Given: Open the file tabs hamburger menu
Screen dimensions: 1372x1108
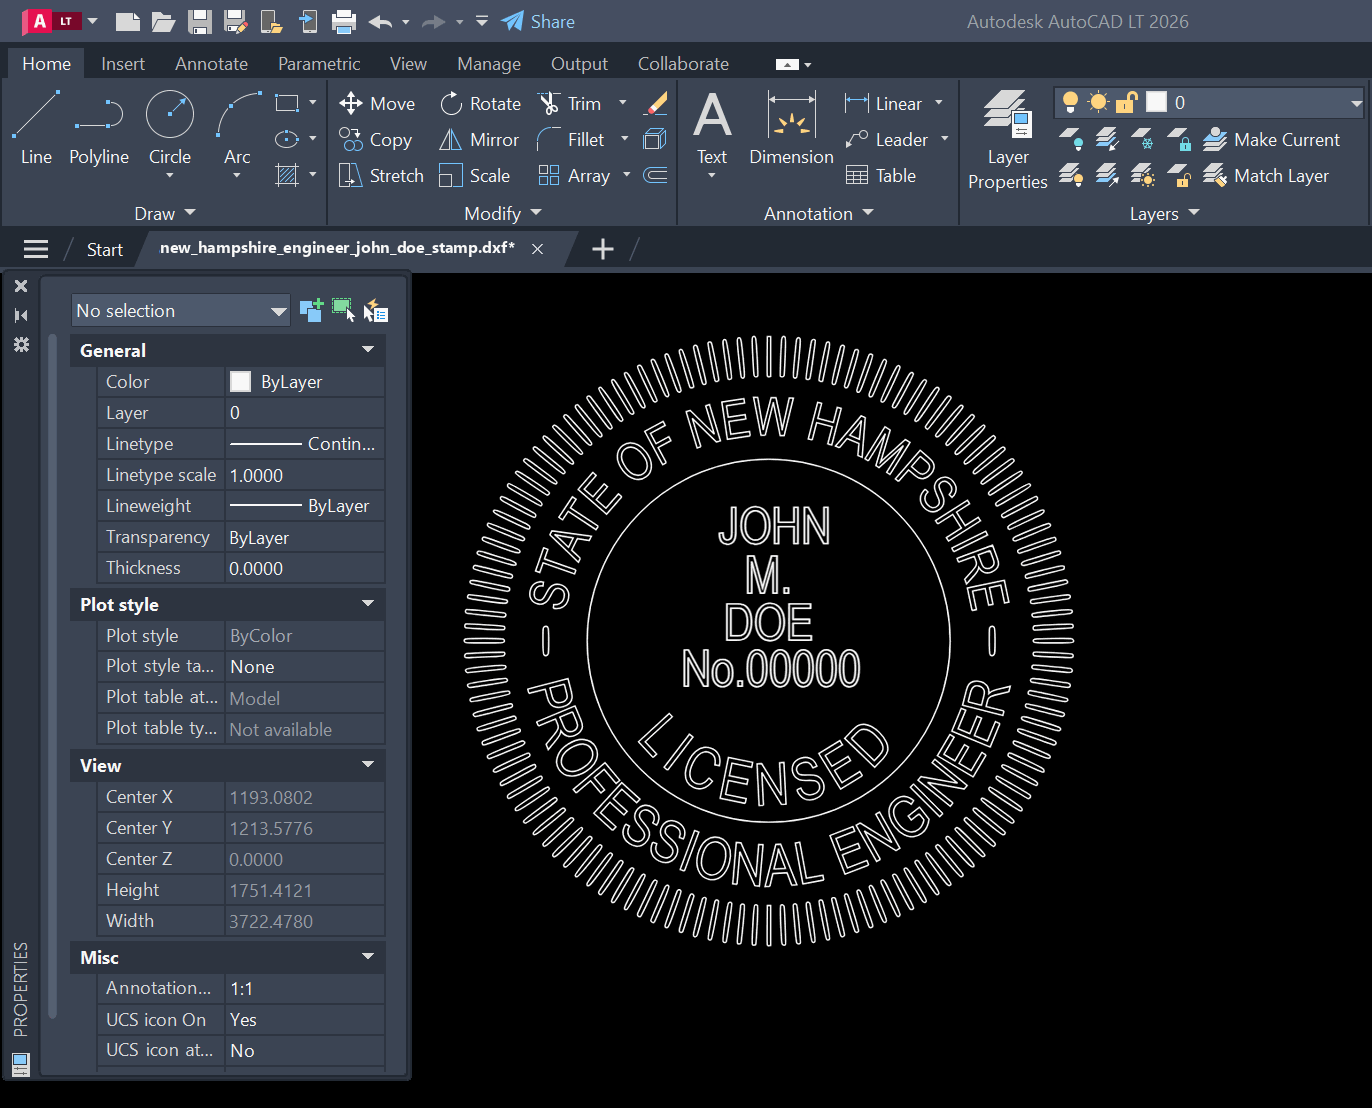Looking at the screenshot, I should 36,249.
